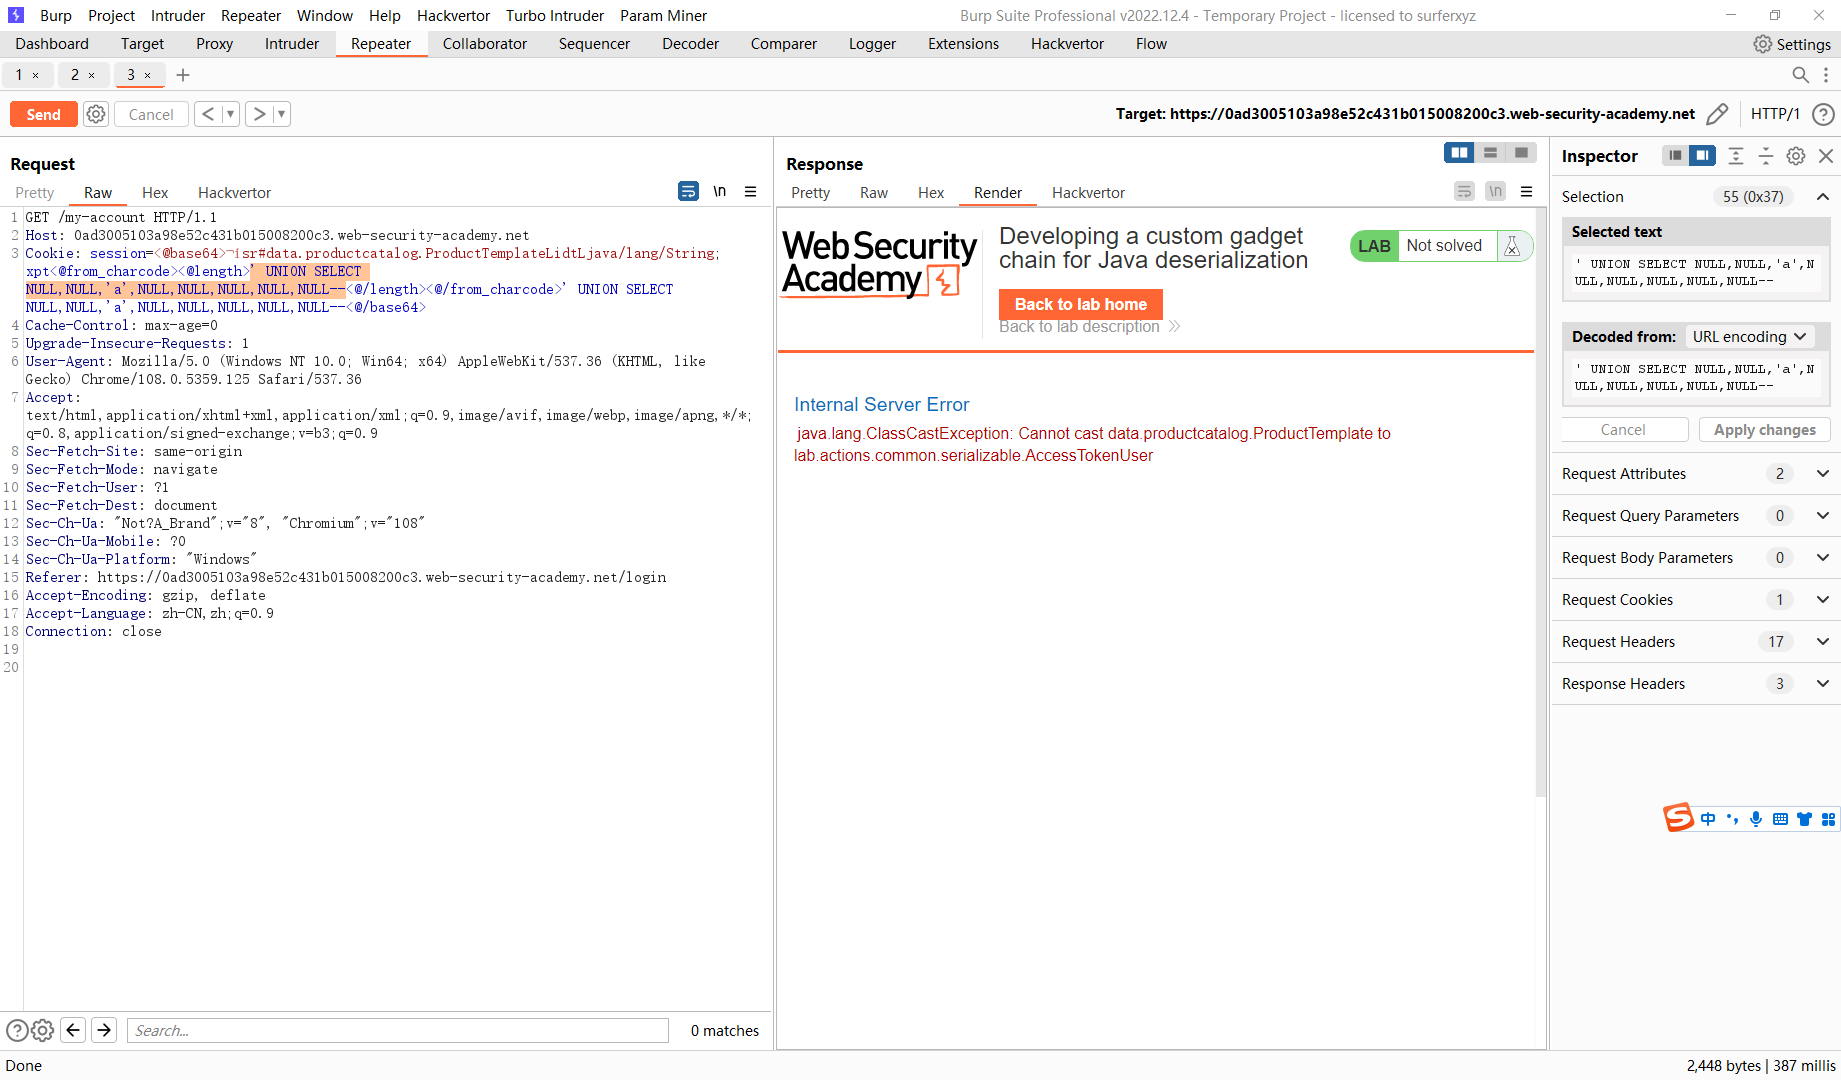Image resolution: width=1841 pixels, height=1080 pixels.
Task: Click the Inspector Cancel button
Action: click(x=1624, y=429)
